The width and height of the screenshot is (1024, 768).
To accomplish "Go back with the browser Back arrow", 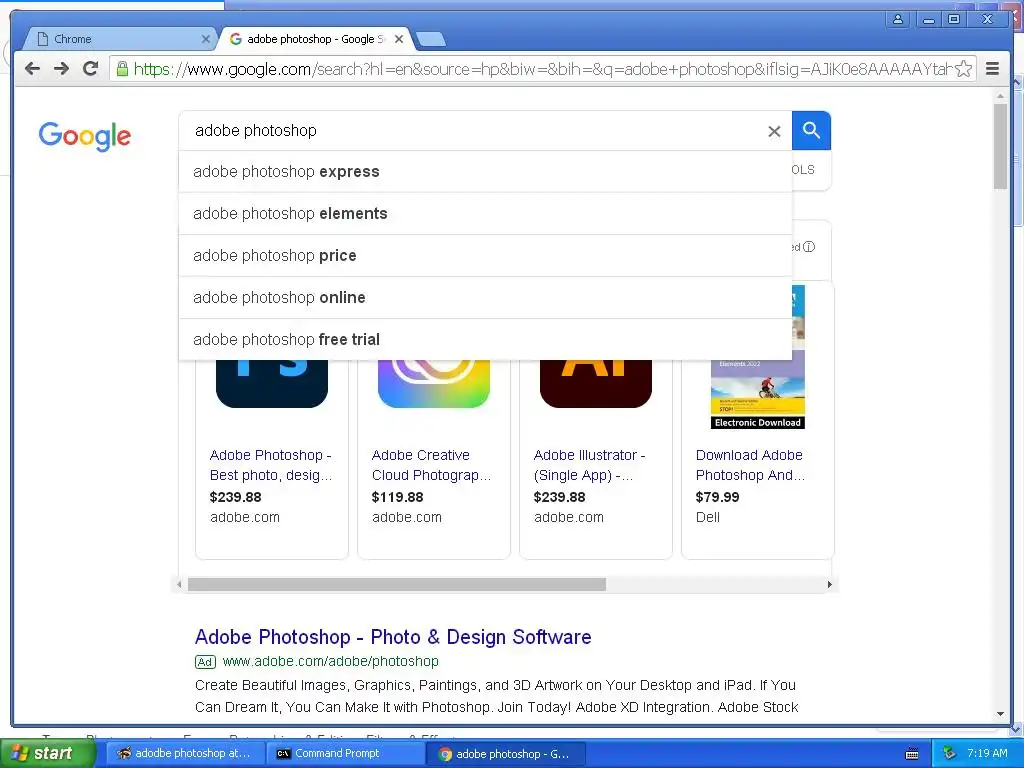I will click(x=33, y=69).
